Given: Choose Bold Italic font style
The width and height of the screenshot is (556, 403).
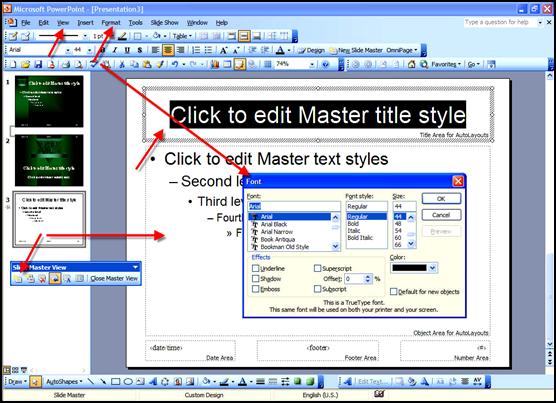Looking at the screenshot, I should [x=360, y=237].
